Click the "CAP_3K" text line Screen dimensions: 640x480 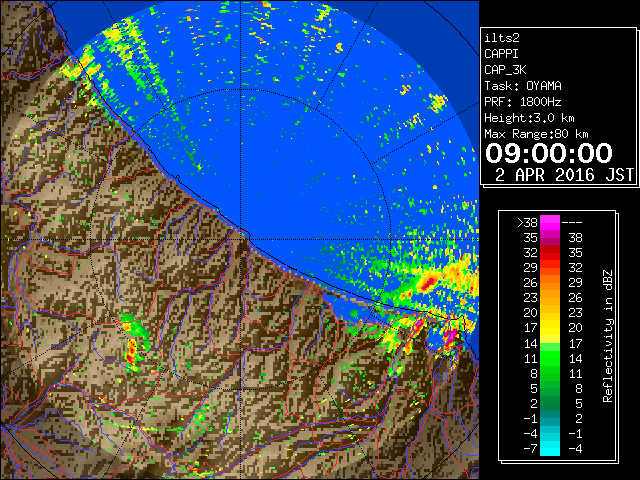point(505,70)
